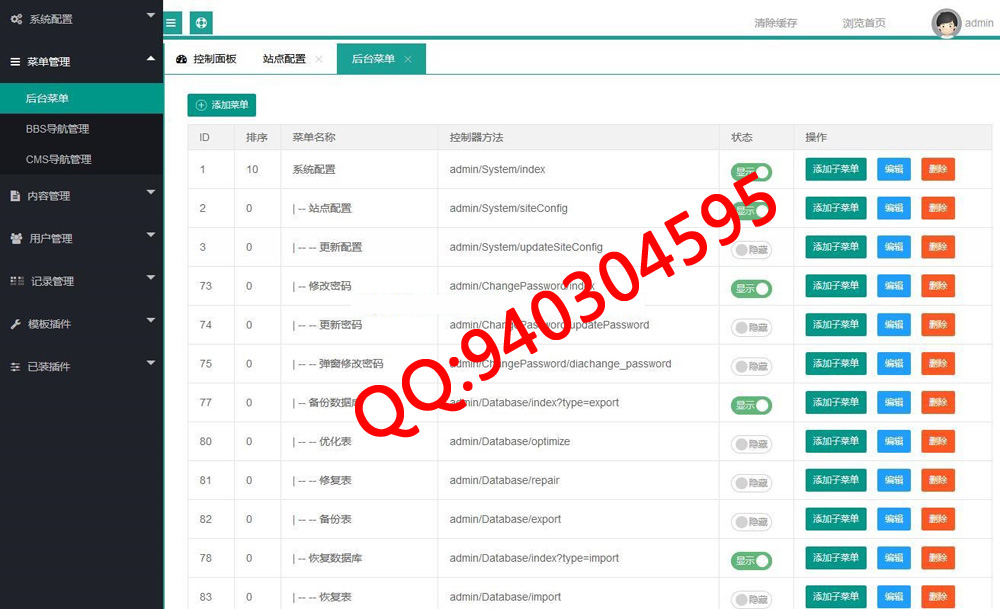Screen dimensions: 1000x609
Task: Click the 系统配置 gears icon in sidebar
Action: 16,19
